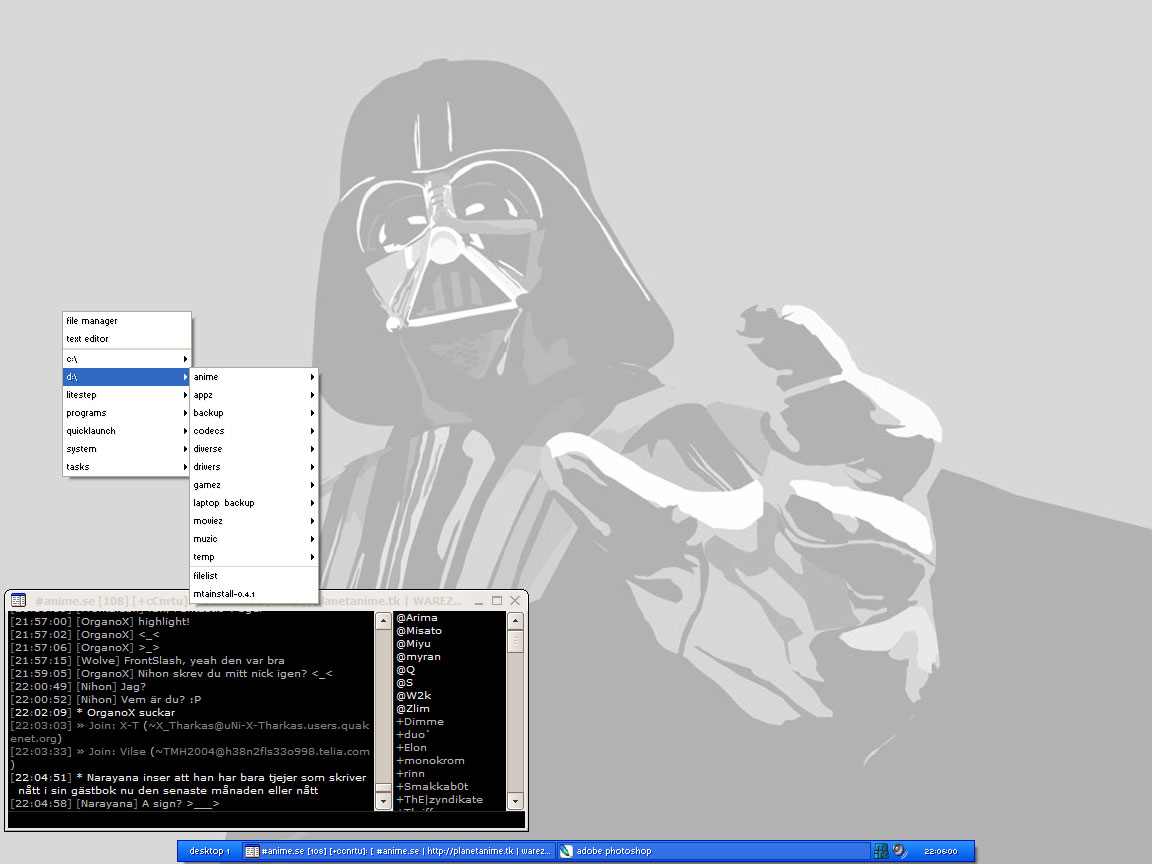Click the desktop 1 switcher button
Image resolution: width=1152 pixels, height=864 pixels.
click(209, 851)
